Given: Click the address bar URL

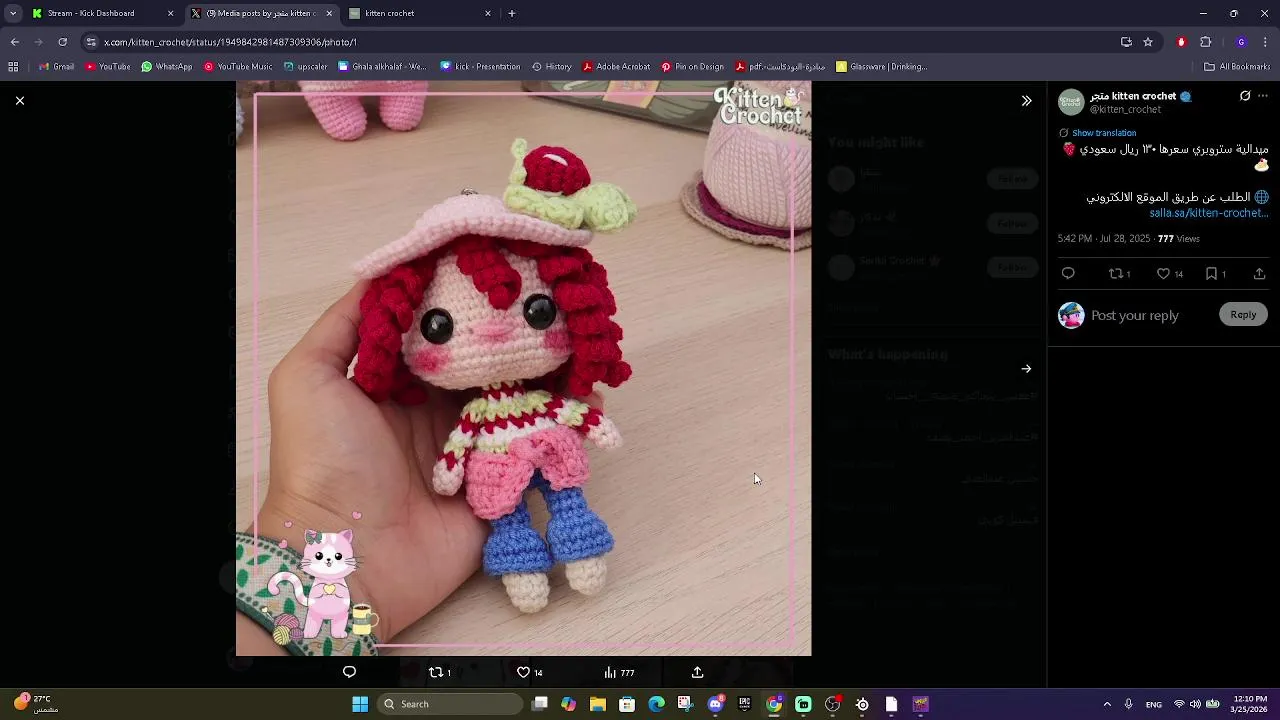Looking at the screenshot, I should point(231,42).
